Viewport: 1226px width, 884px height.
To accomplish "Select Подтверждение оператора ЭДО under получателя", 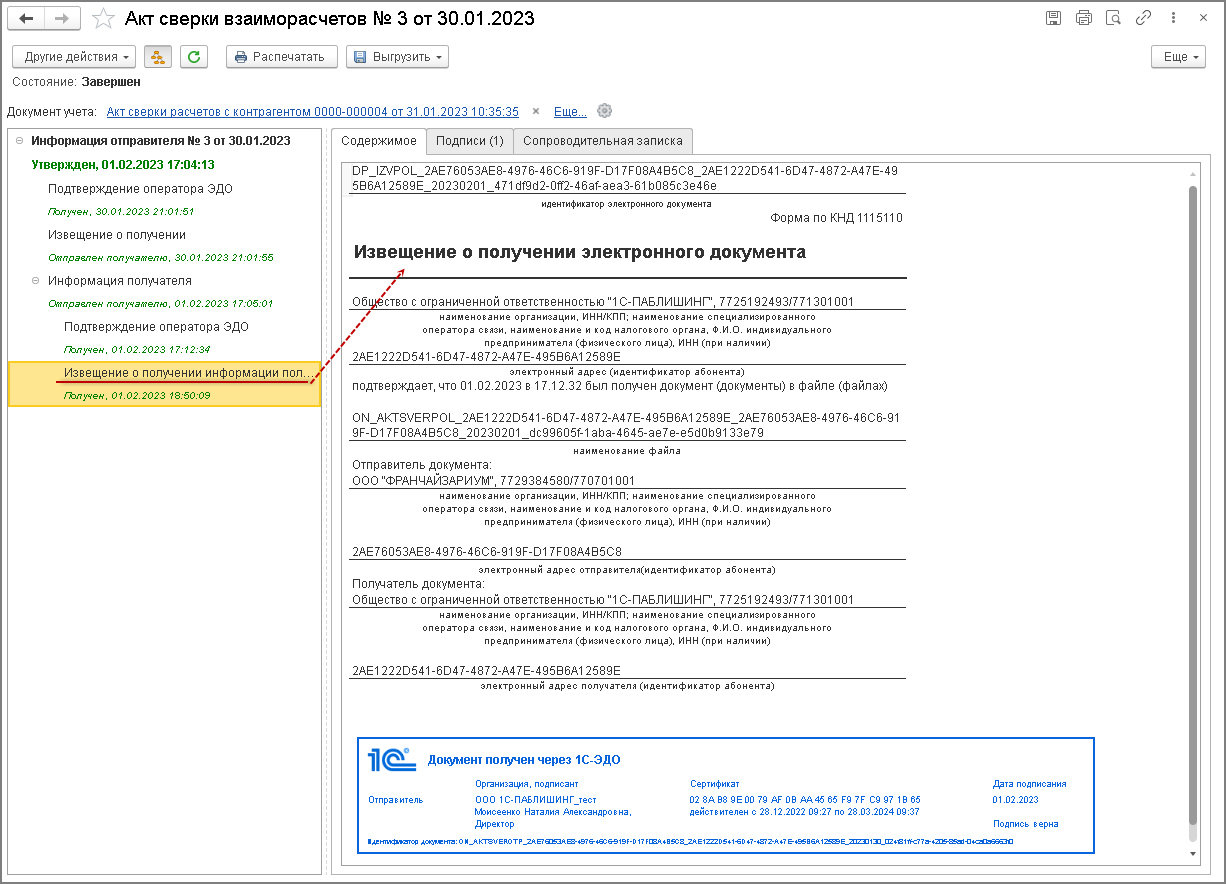I will pos(156,327).
